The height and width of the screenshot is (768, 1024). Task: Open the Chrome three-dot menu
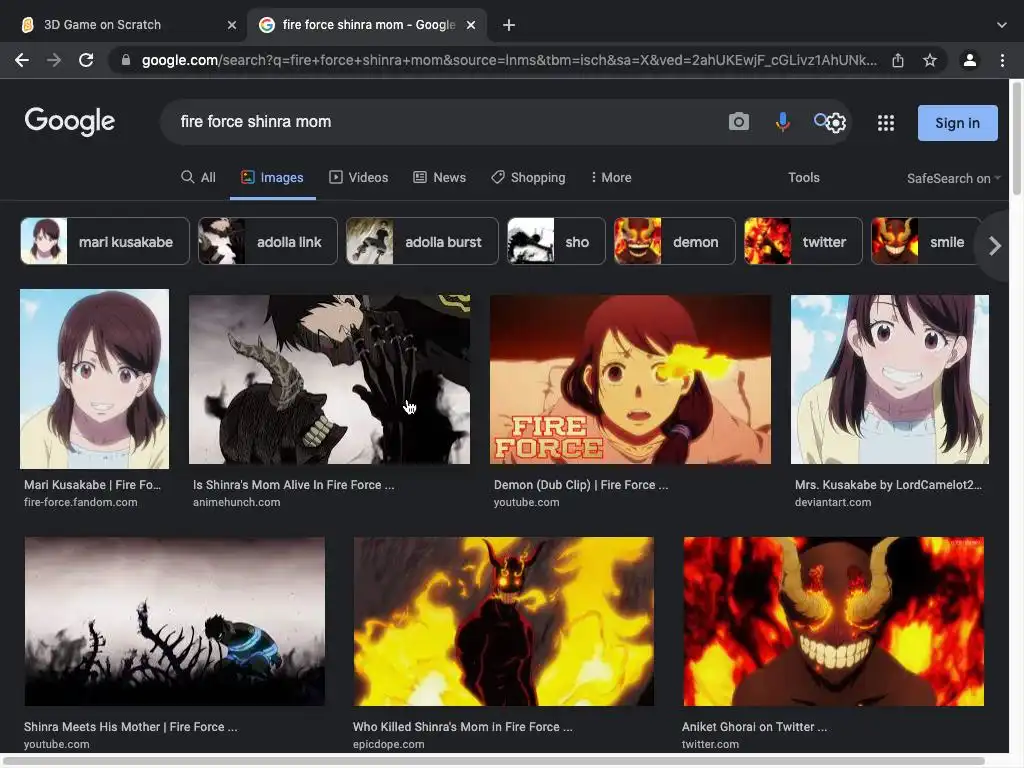[1002, 60]
